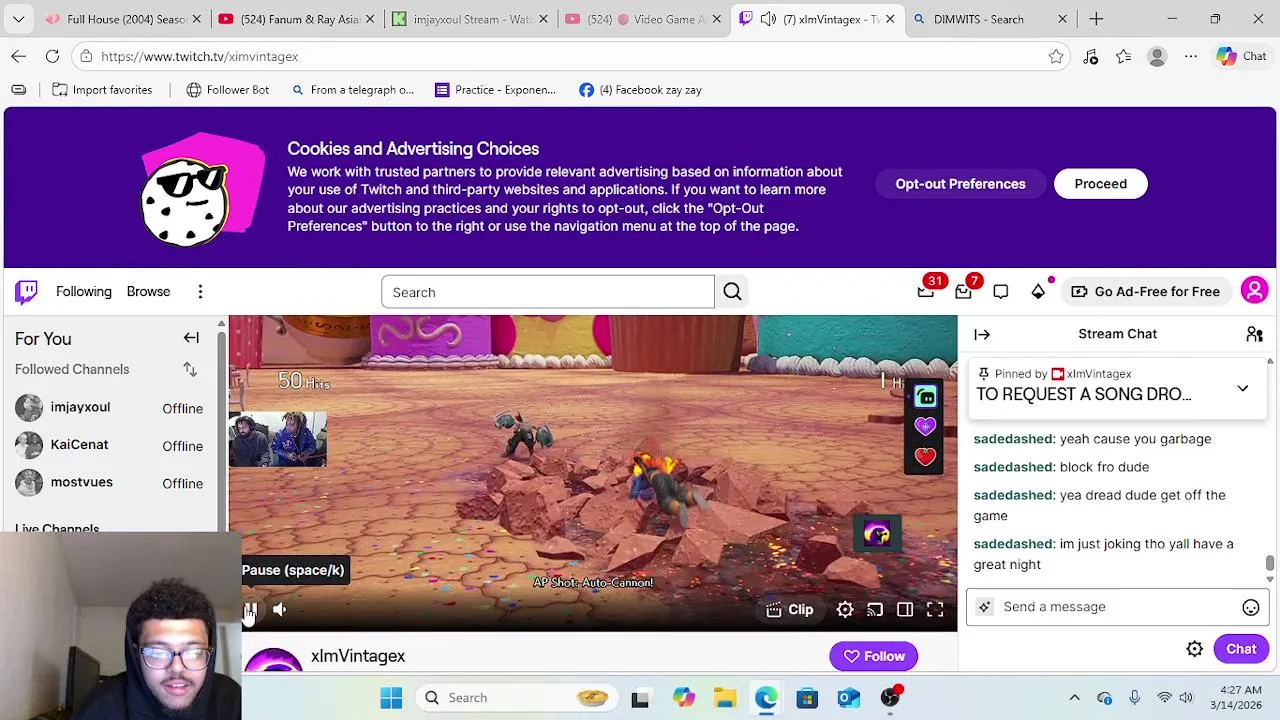Open Import favorites bookmark
The height and width of the screenshot is (720, 1280).
pyautogui.click(x=102, y=90)
